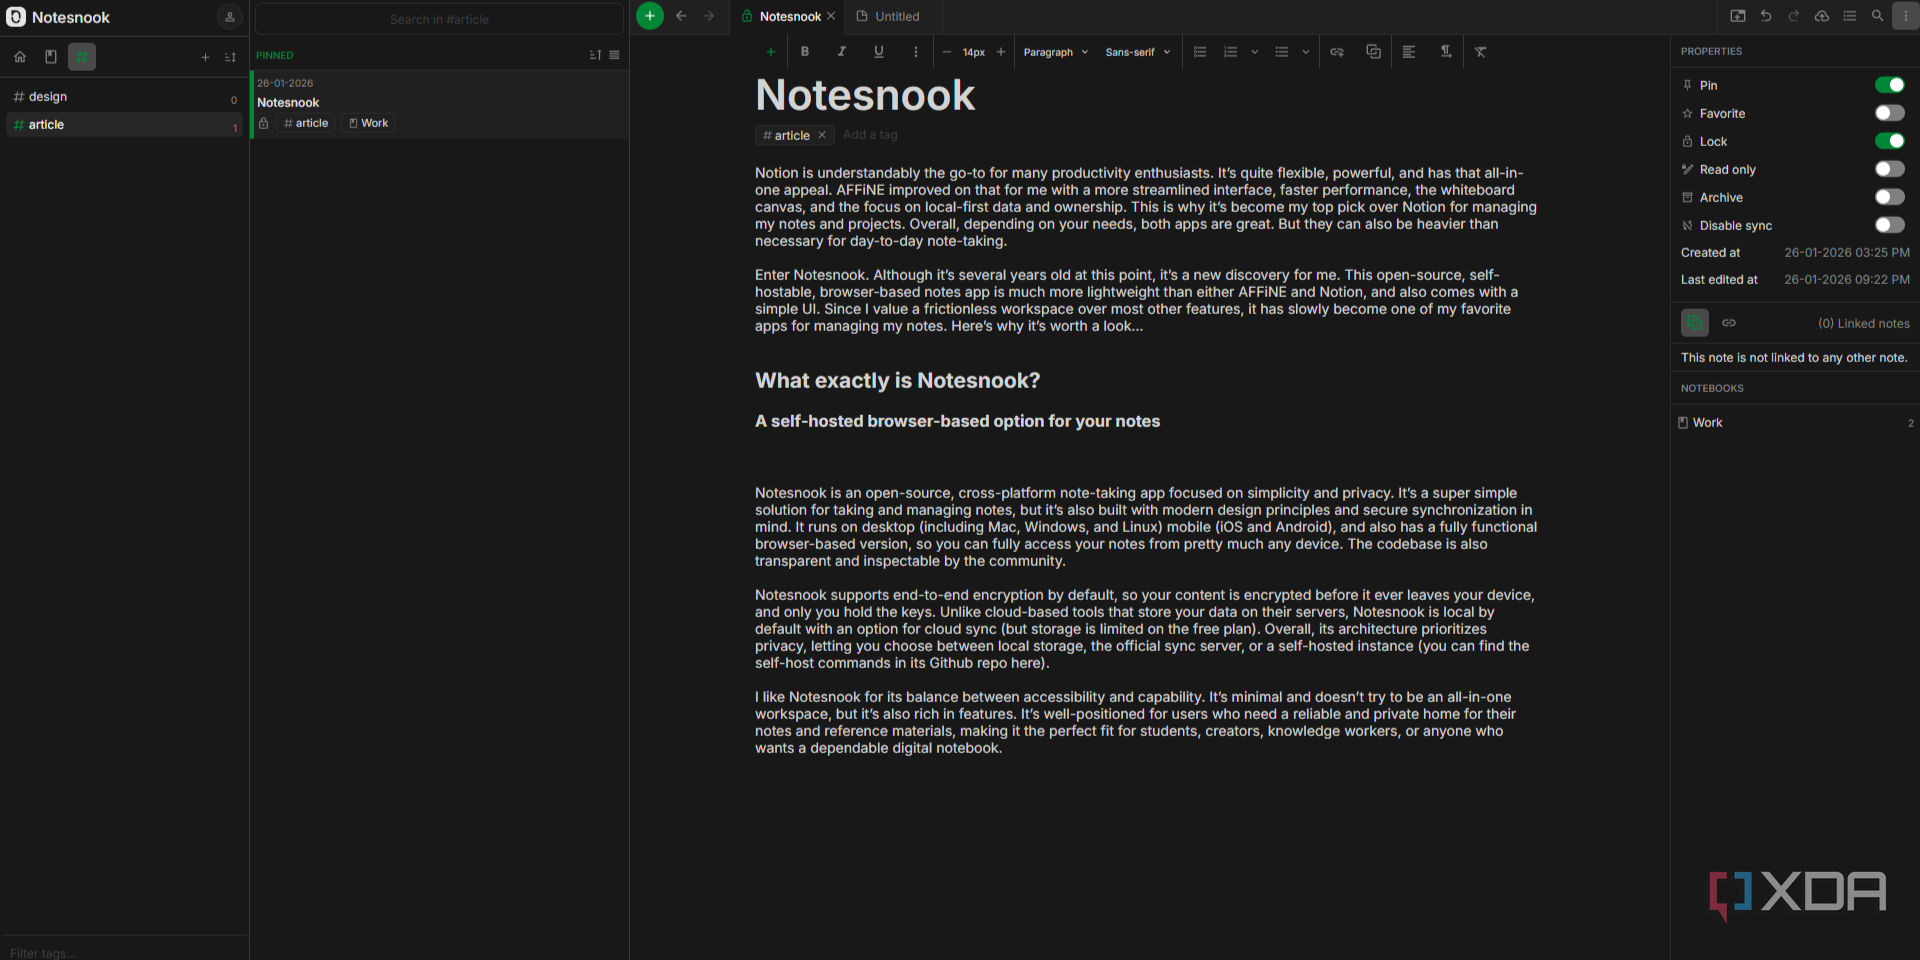Decrease the font size

(x=947, y=52)
